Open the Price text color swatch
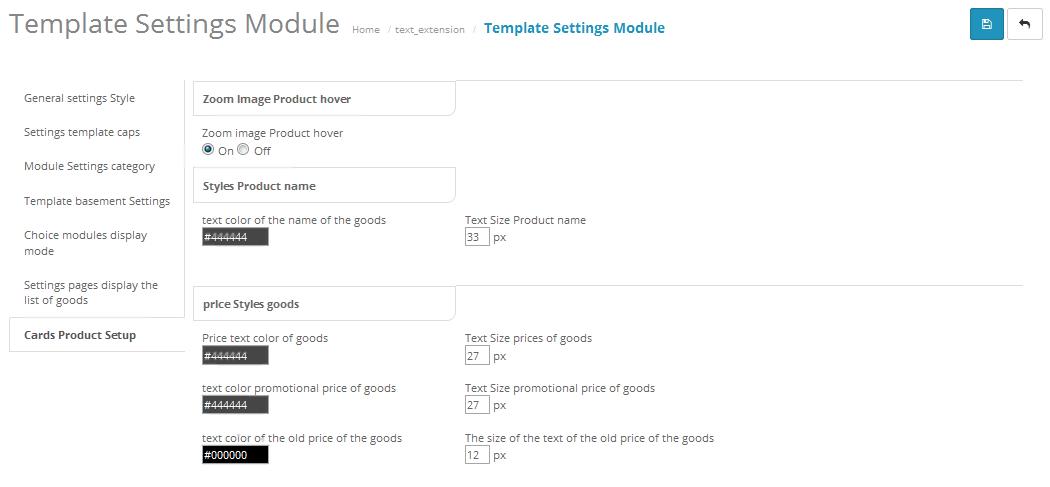The image size is (1050, 487). (235, 356)
